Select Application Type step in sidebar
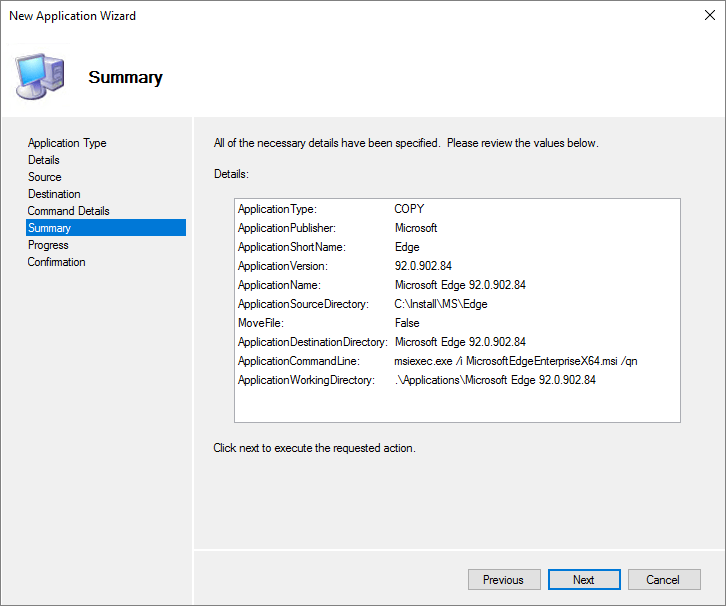 coord(67,143)
